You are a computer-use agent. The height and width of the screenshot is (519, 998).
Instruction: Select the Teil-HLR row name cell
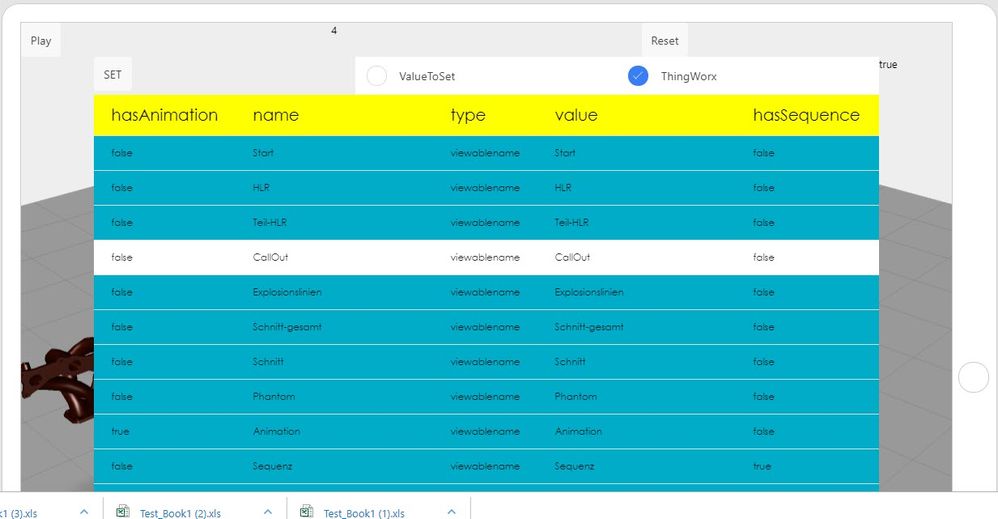click(x=269, y=222)
